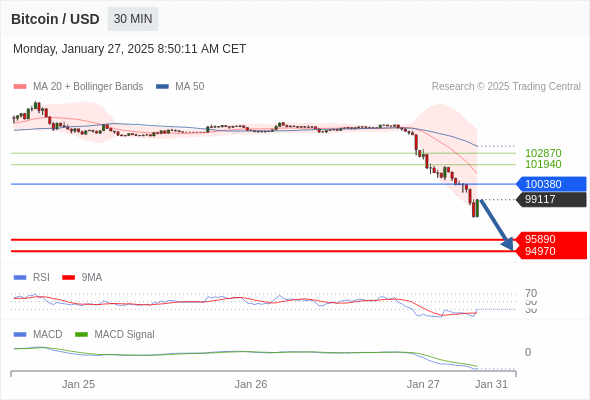
Task: Click the red 95890 support price label
Action: pos(540,239)
